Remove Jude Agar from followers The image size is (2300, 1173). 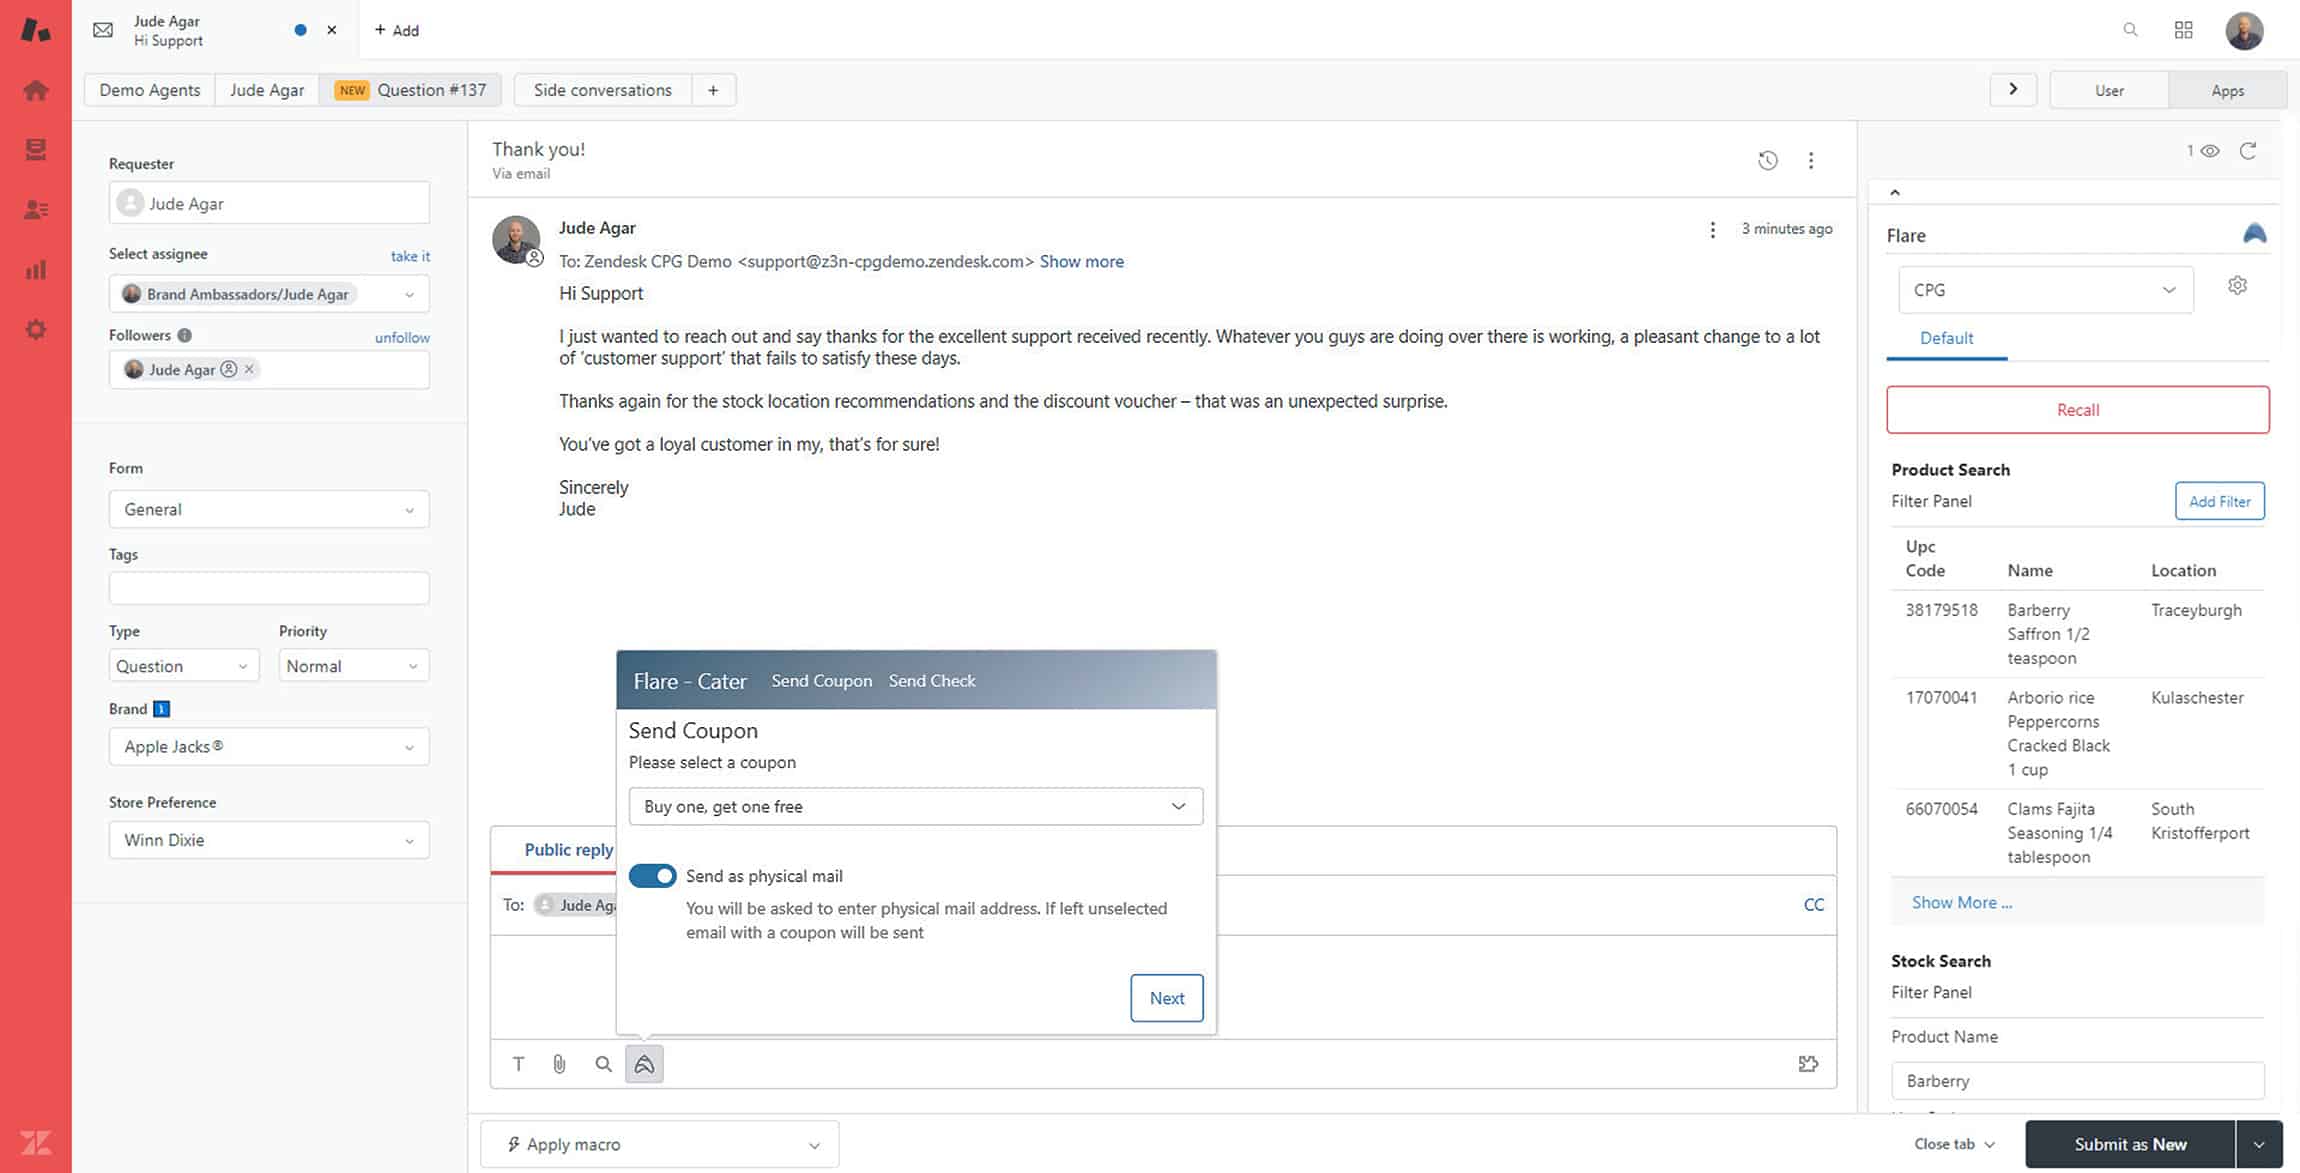(x=249, y=369)
